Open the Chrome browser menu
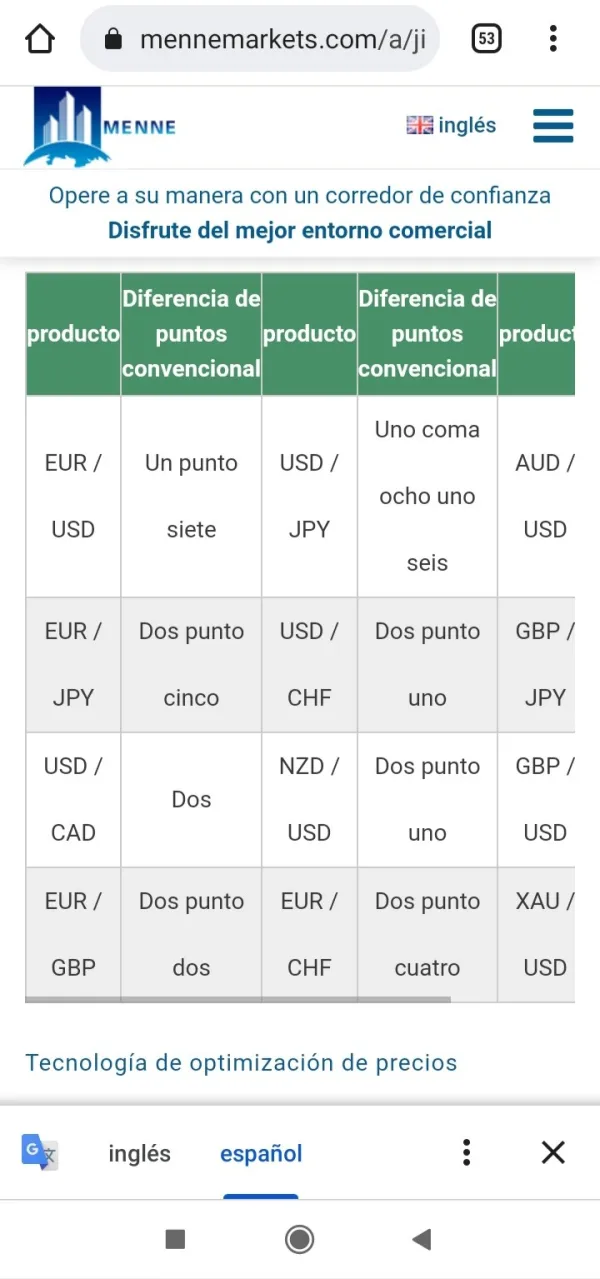 [553, 37]
